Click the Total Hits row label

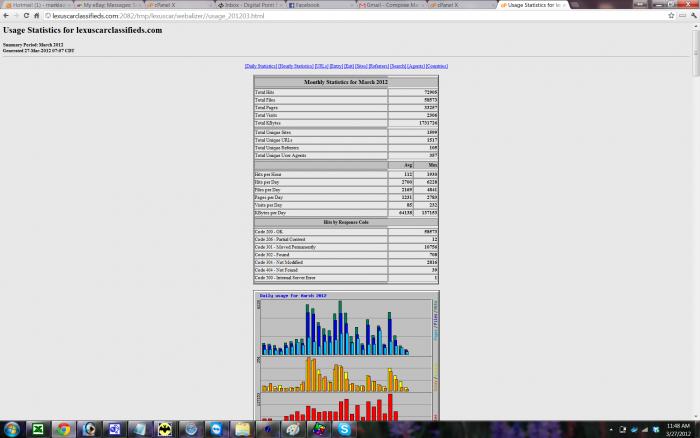point(264,92)
